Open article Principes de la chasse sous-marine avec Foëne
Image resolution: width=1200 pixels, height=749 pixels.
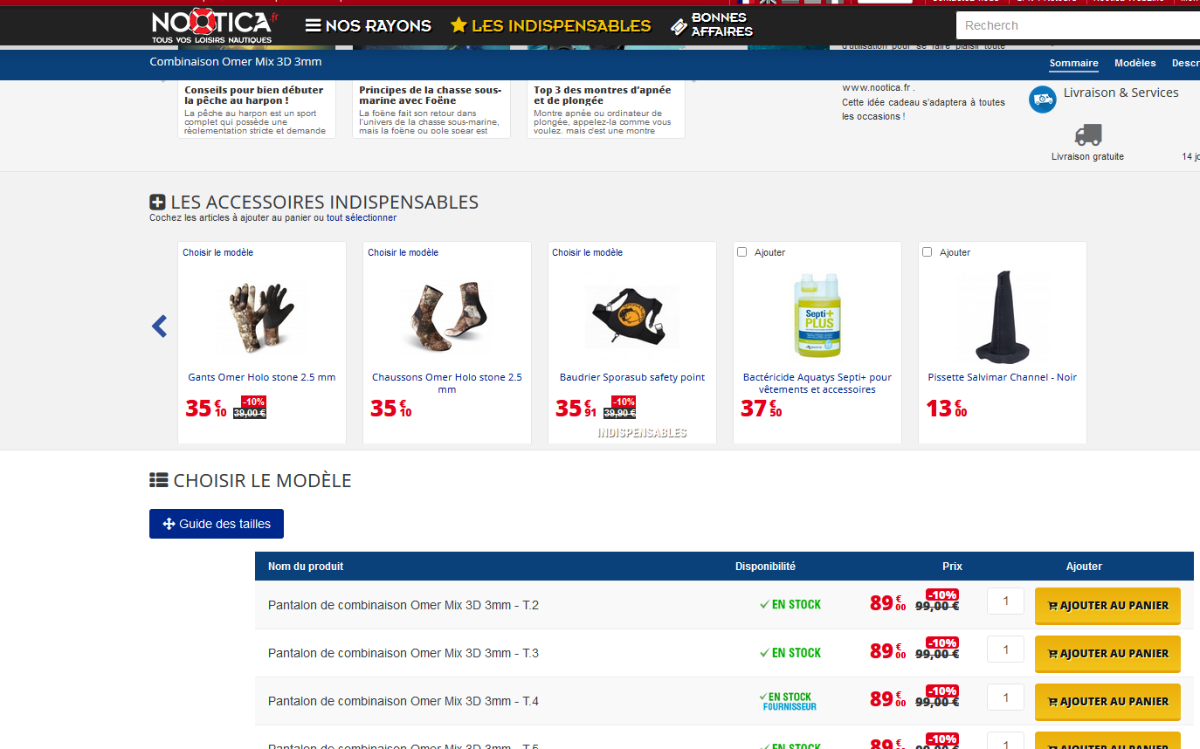click(430, 95)
